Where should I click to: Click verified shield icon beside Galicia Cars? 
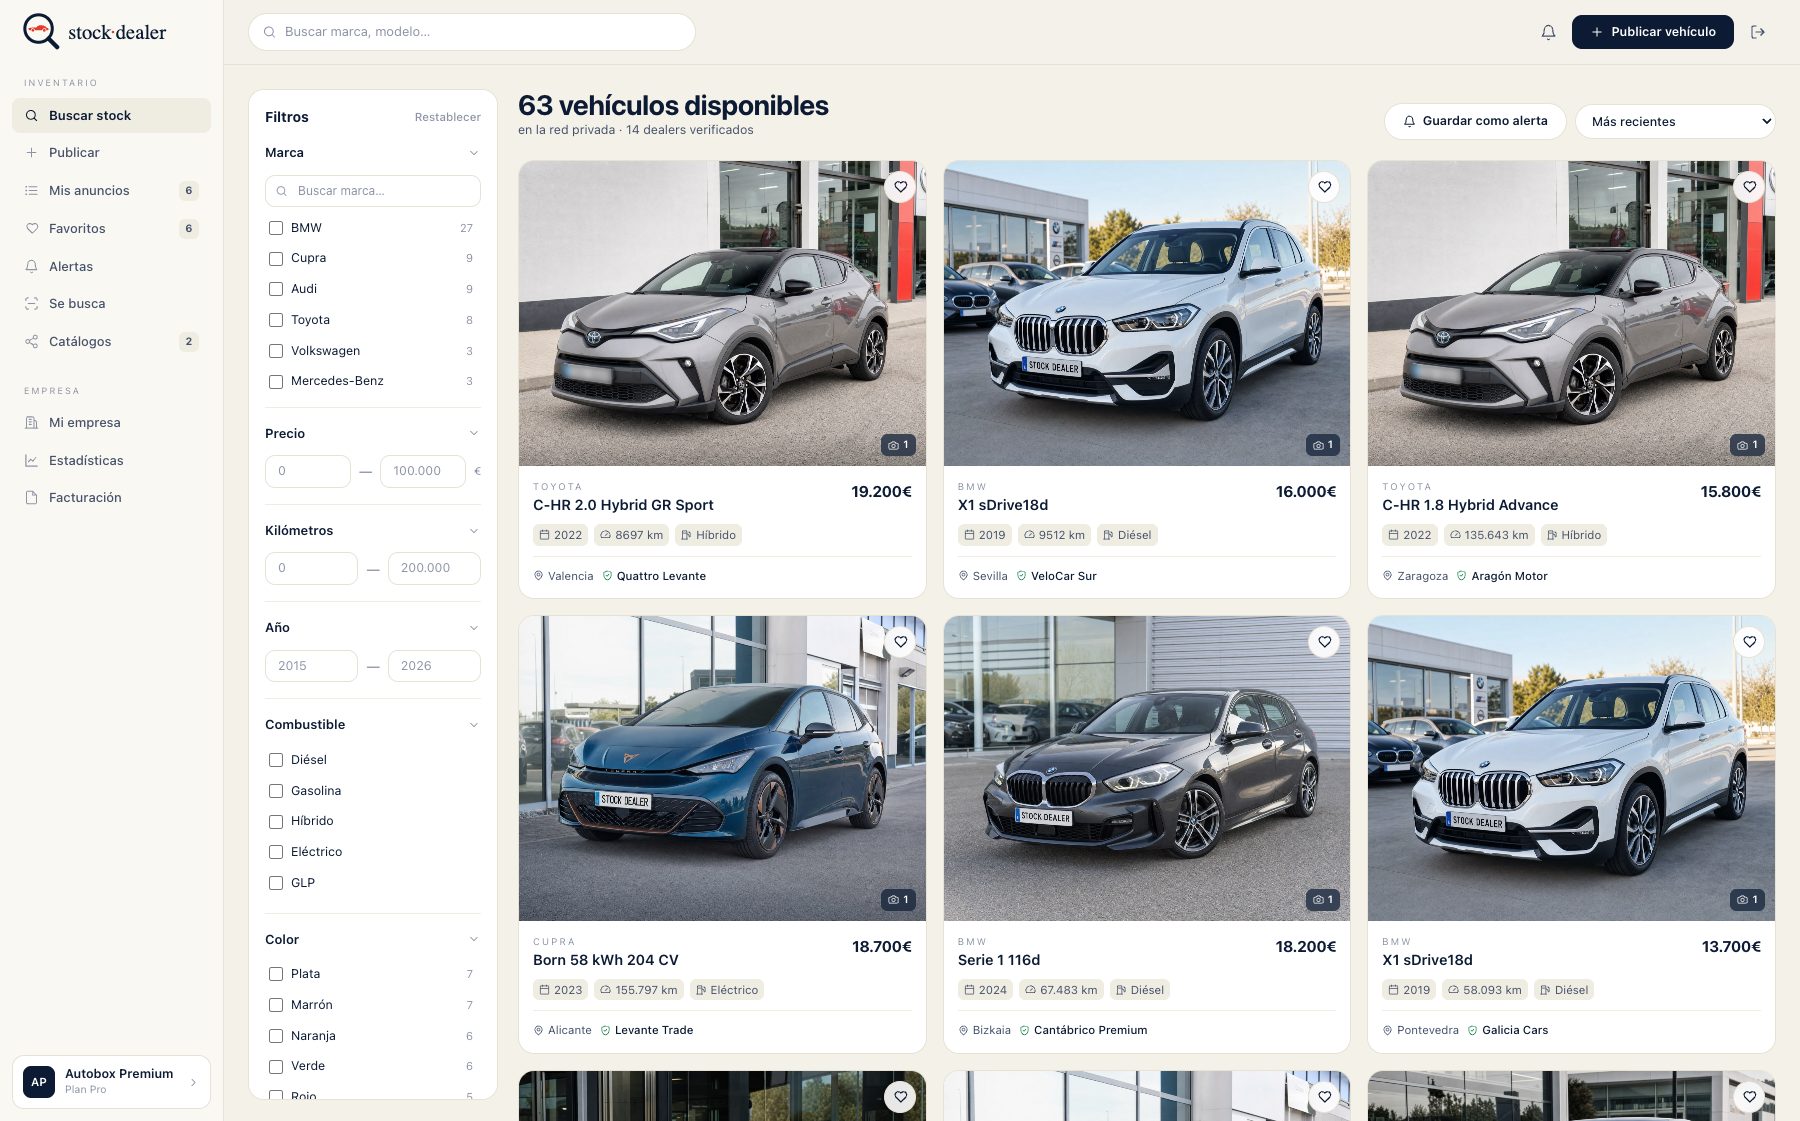tap(1472, 1030)
